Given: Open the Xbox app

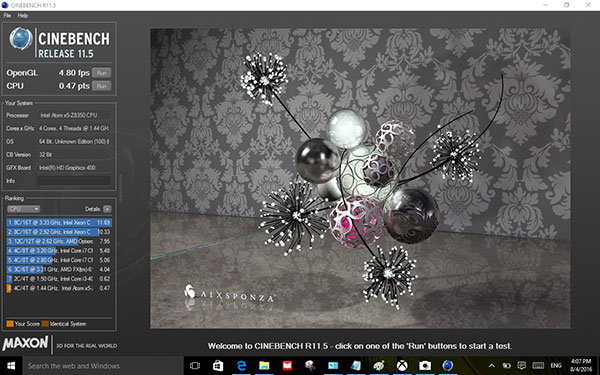Looking at the screenshot, I should 402,366.
